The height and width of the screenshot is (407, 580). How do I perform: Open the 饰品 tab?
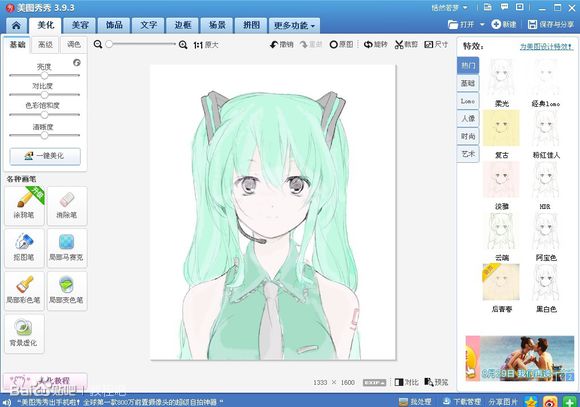114,26
